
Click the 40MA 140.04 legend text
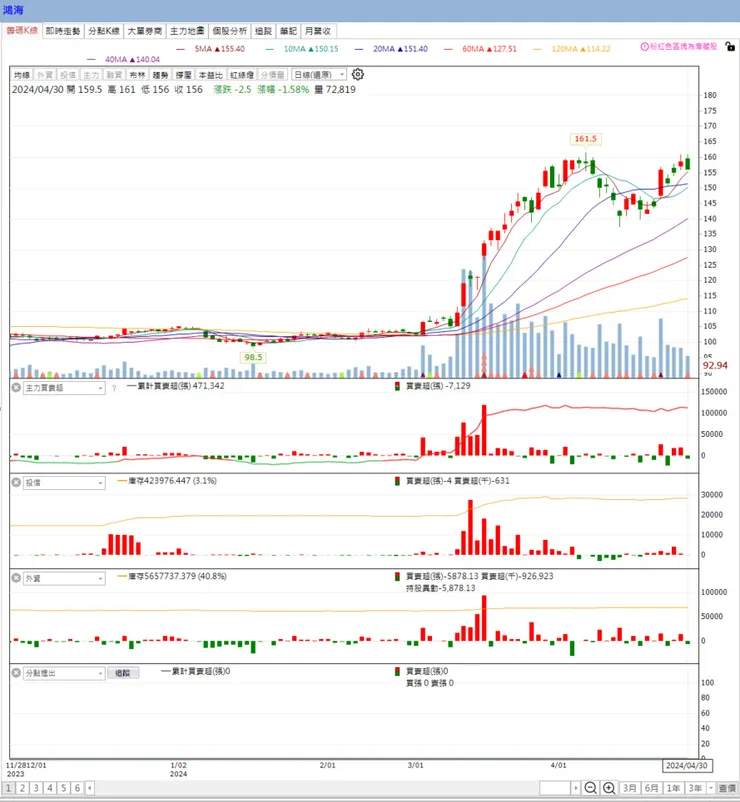pyautogui.click(x=132, y=59)
